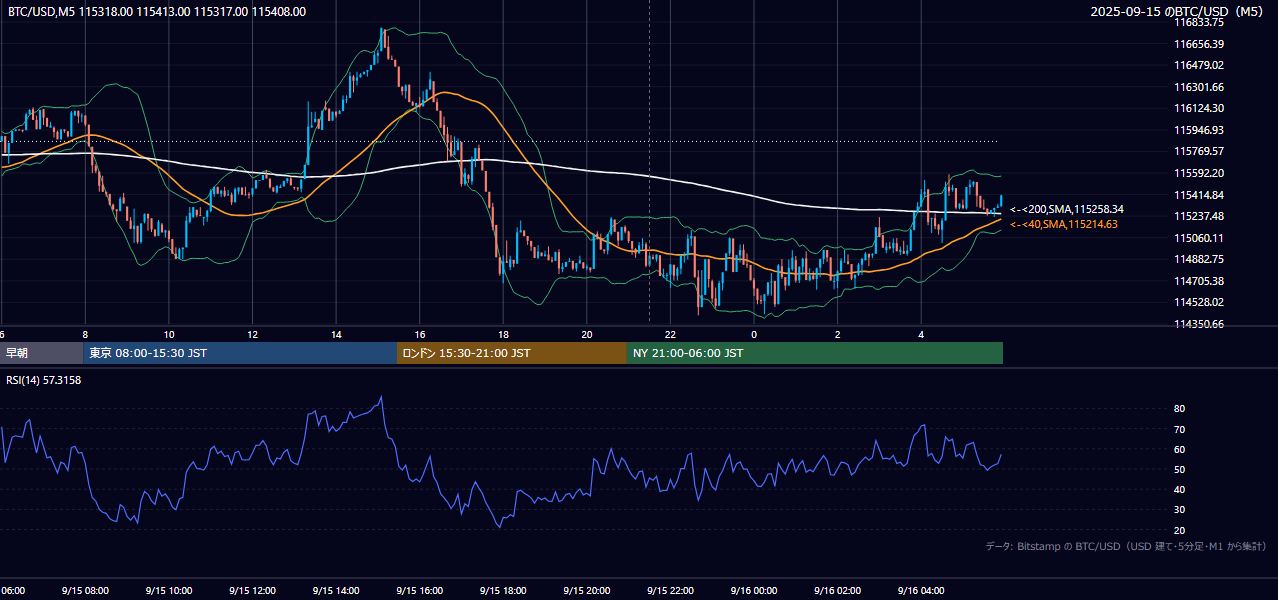Click RSI scale value 80
Image resolution: width=1278 pixels, height=600 pixels.
point(1179,409)
